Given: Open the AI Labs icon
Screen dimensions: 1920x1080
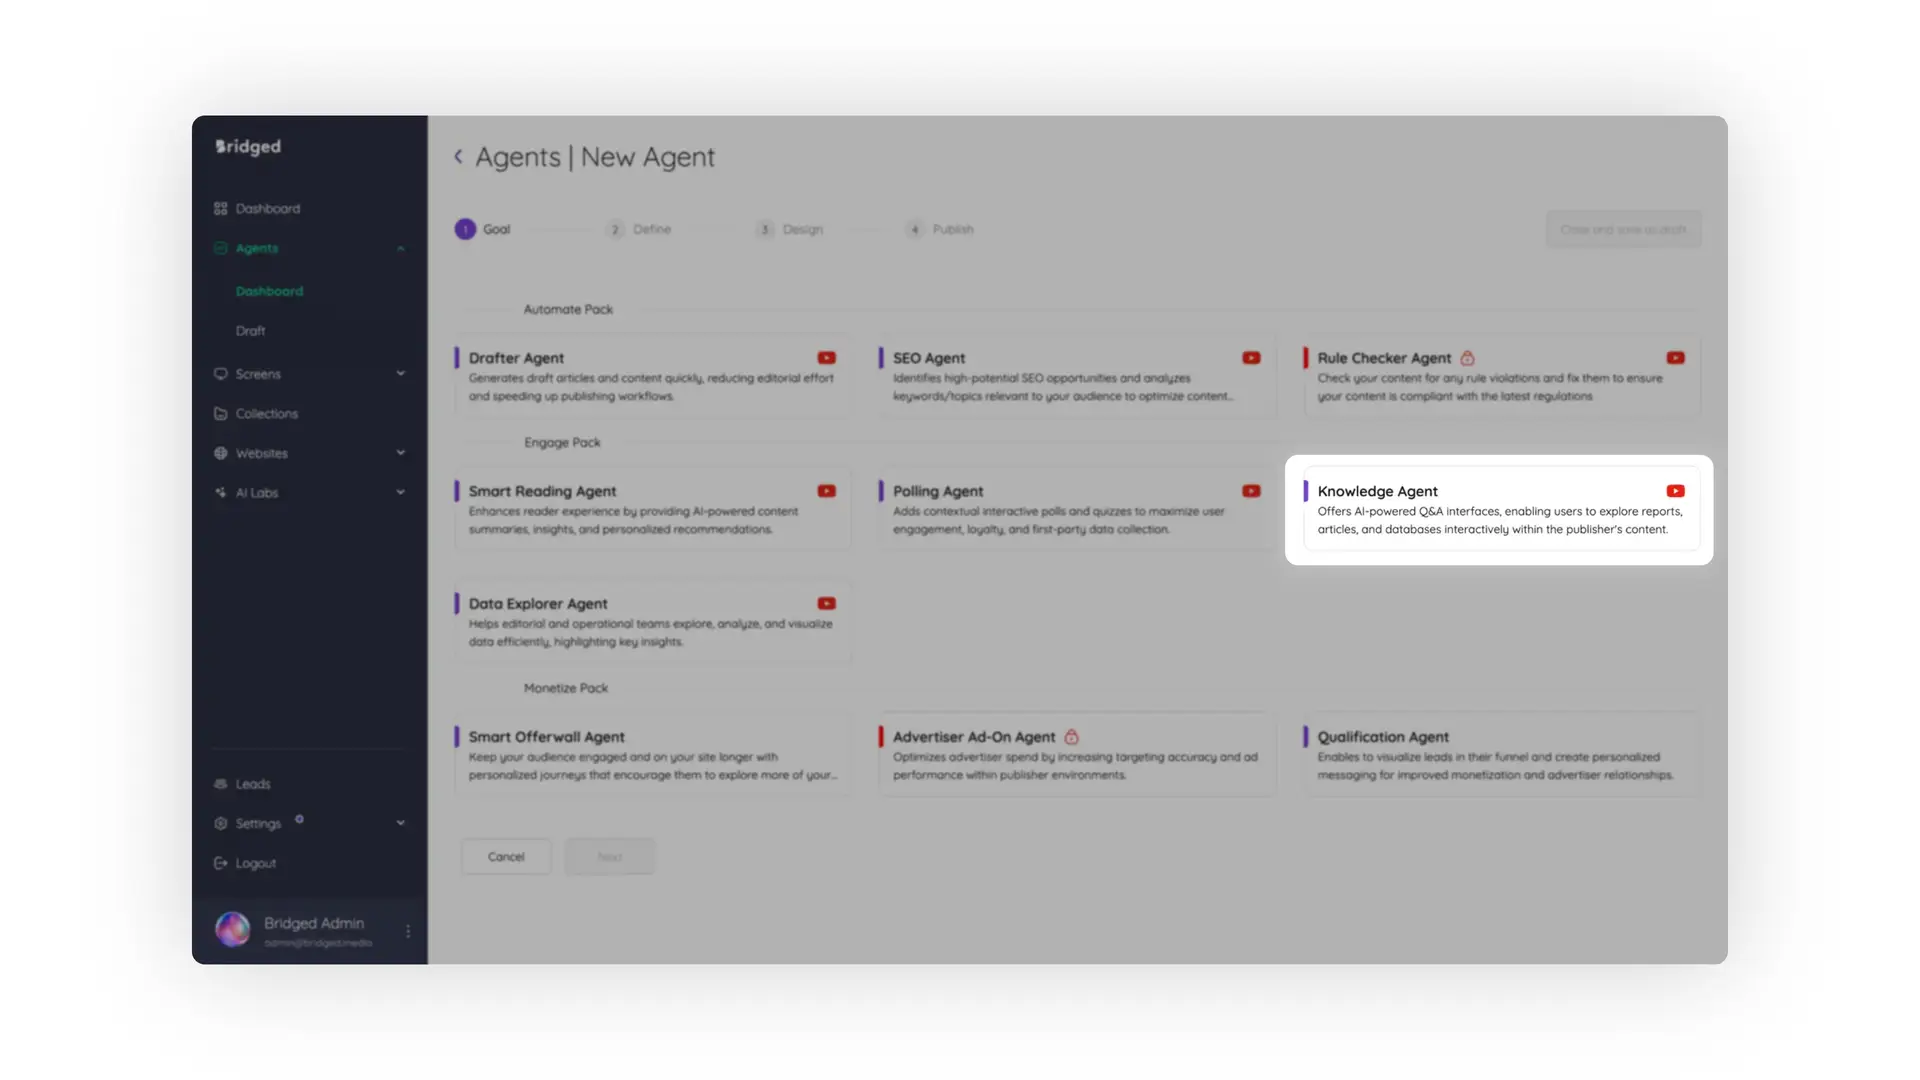Looking at the screenshot, I should coord(221,492).
